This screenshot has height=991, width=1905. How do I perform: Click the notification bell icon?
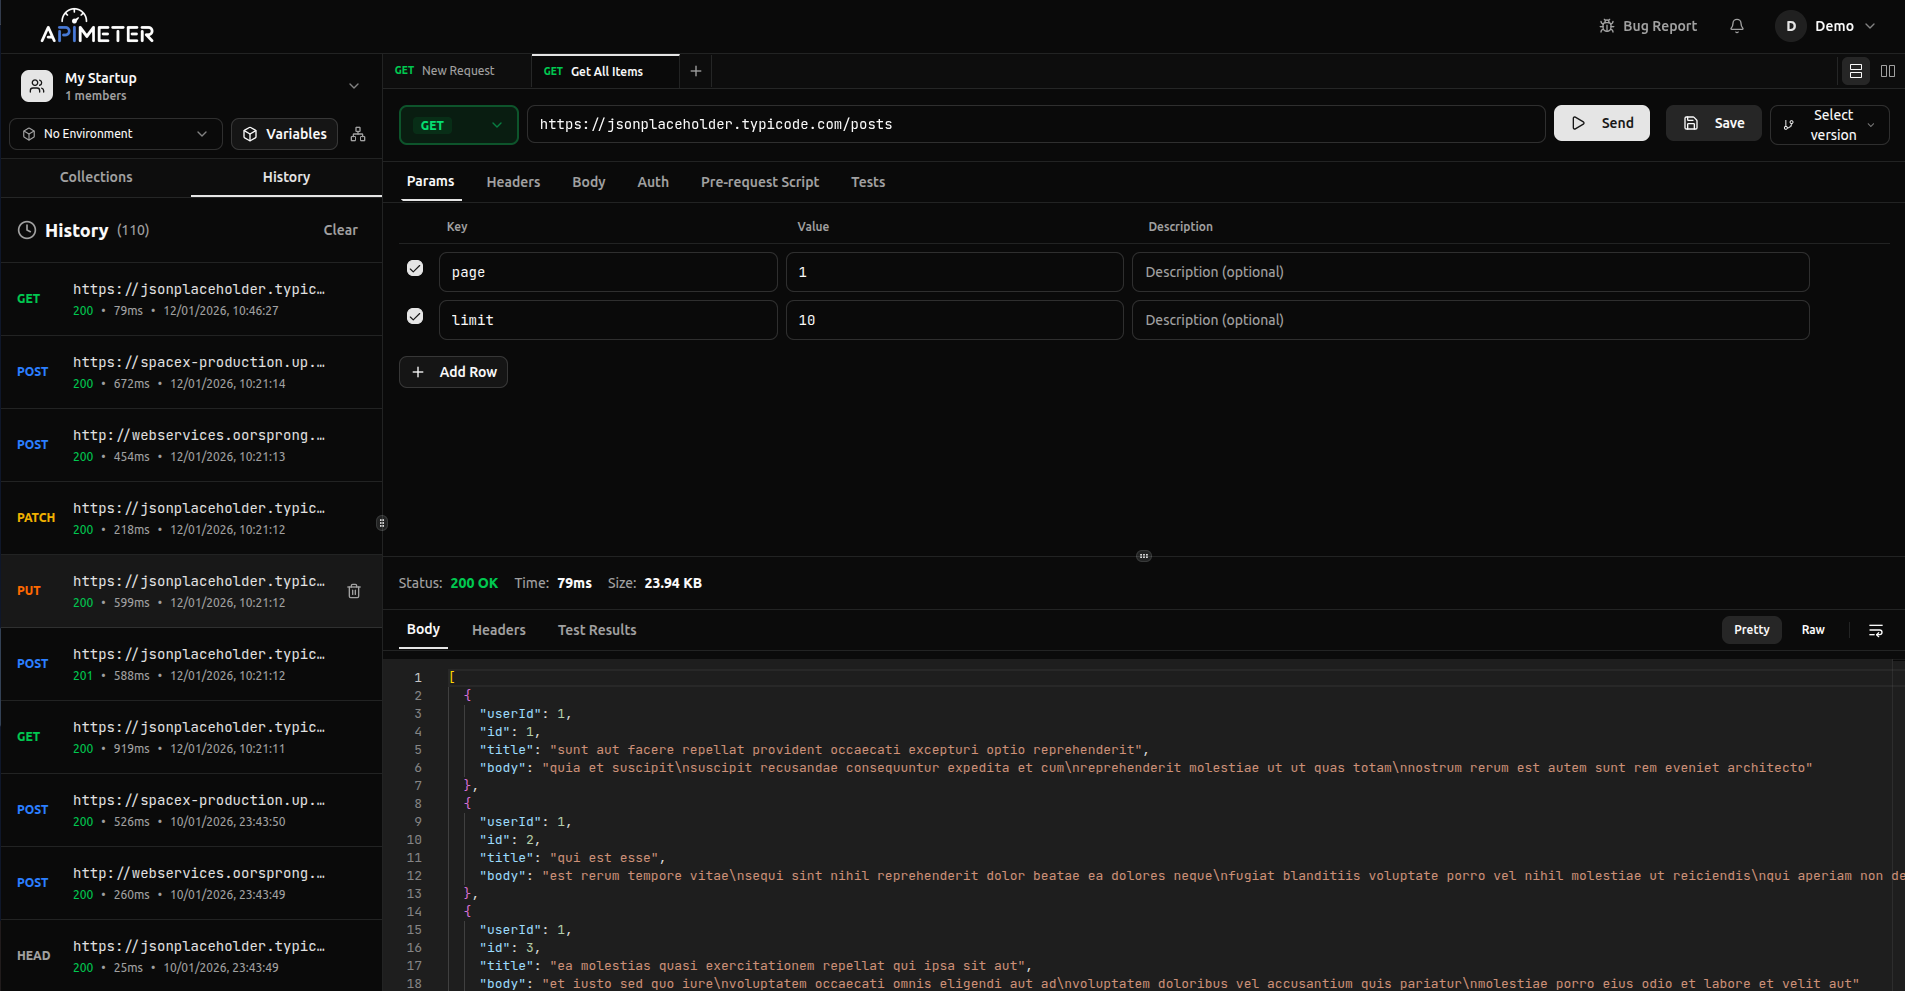coord(1737,26)
